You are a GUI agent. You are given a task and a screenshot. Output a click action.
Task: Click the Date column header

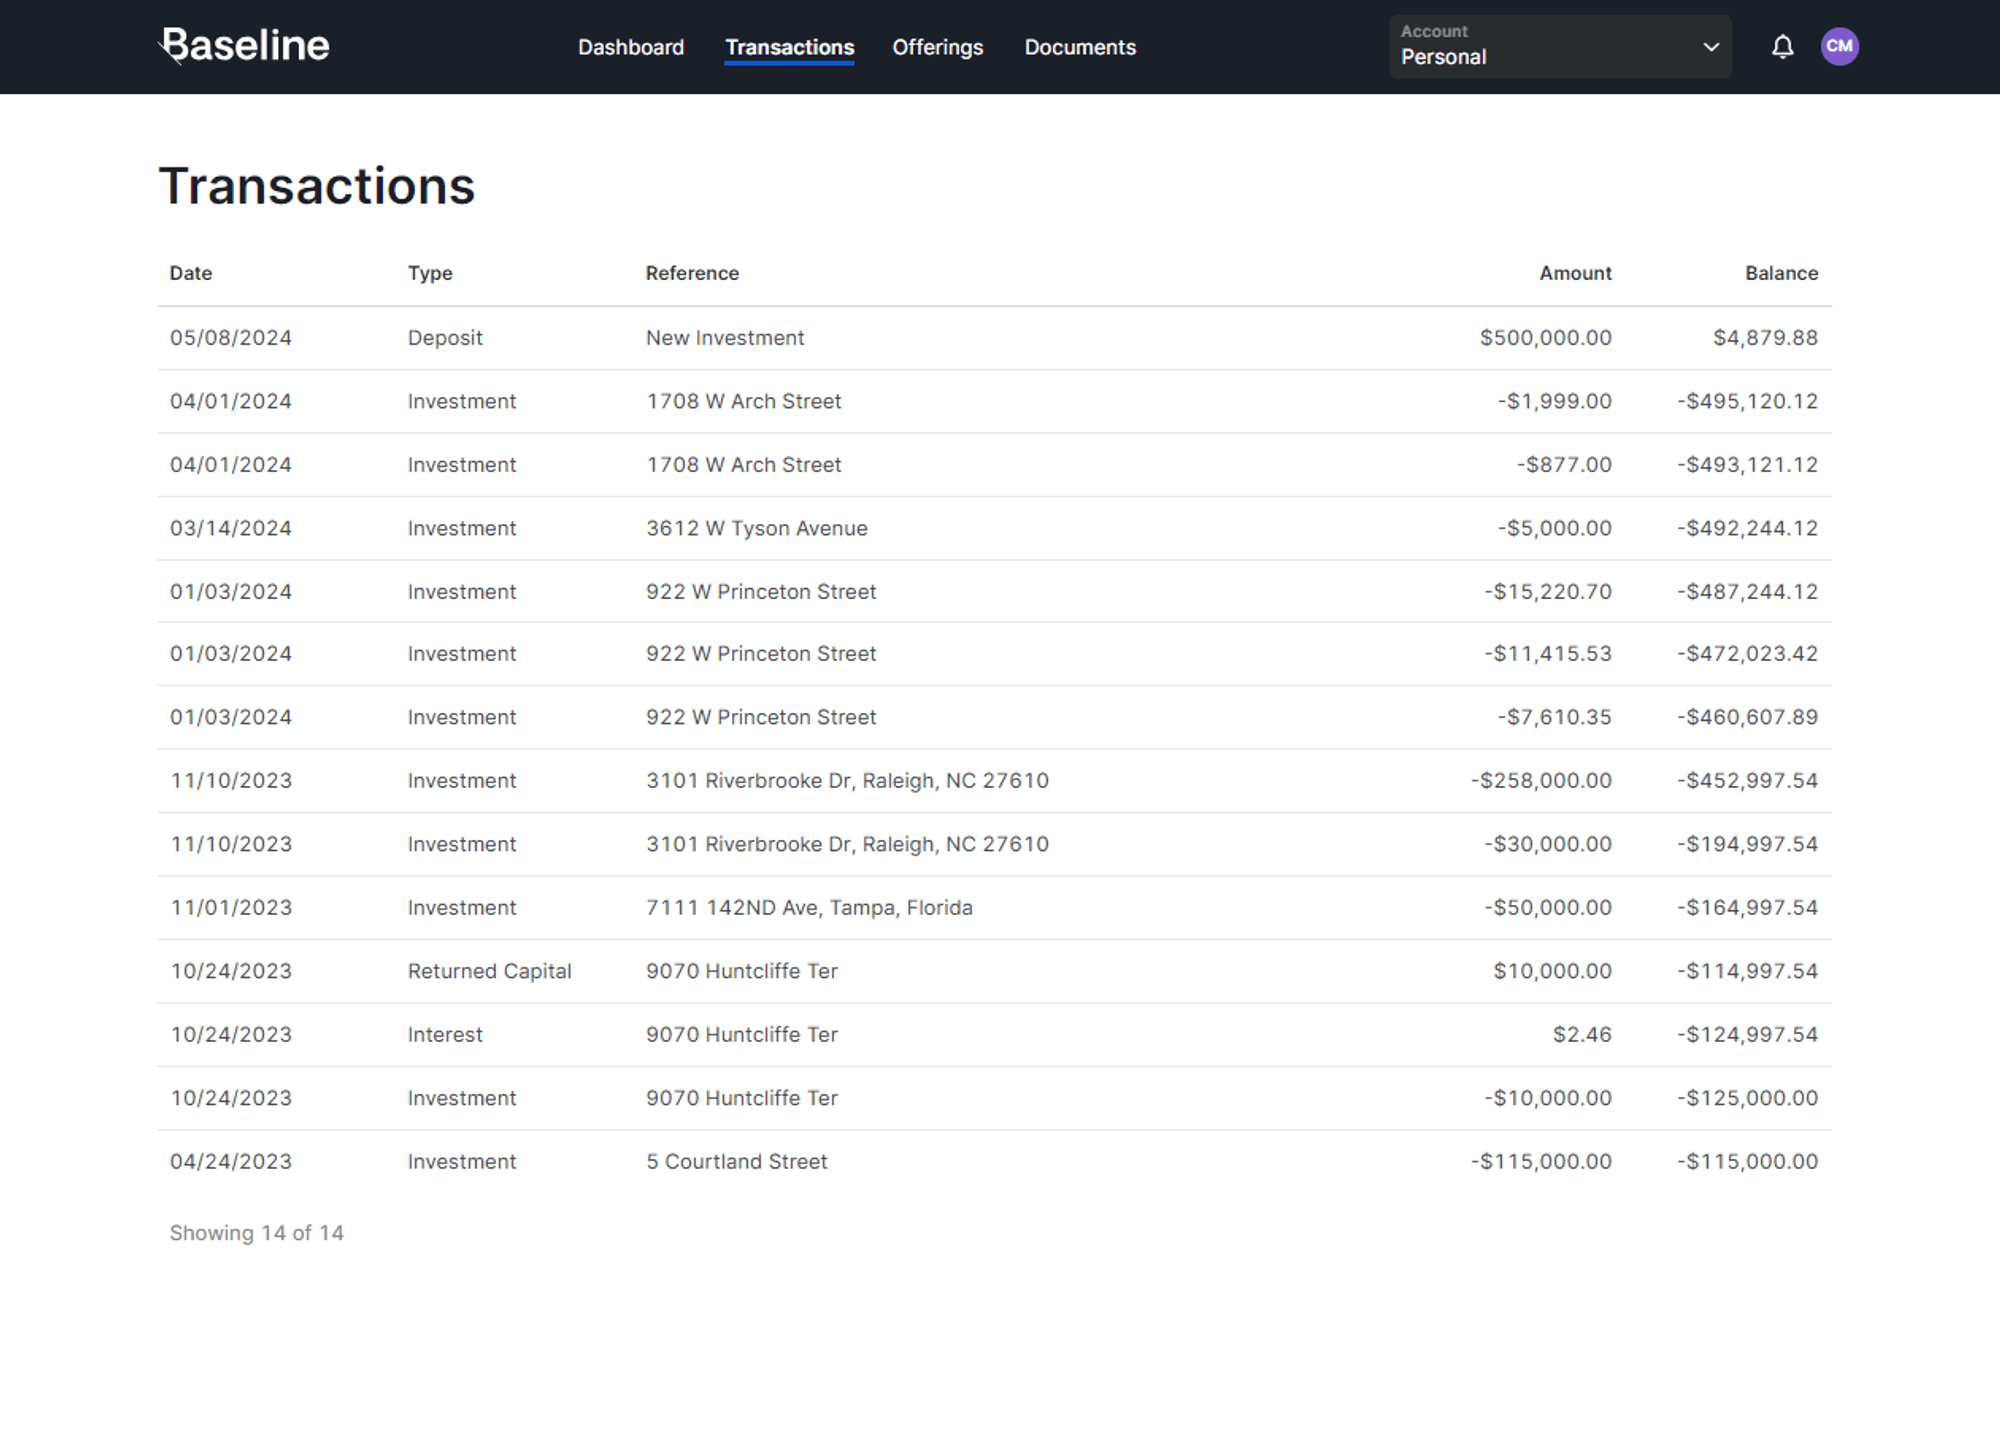click(191, 273)
